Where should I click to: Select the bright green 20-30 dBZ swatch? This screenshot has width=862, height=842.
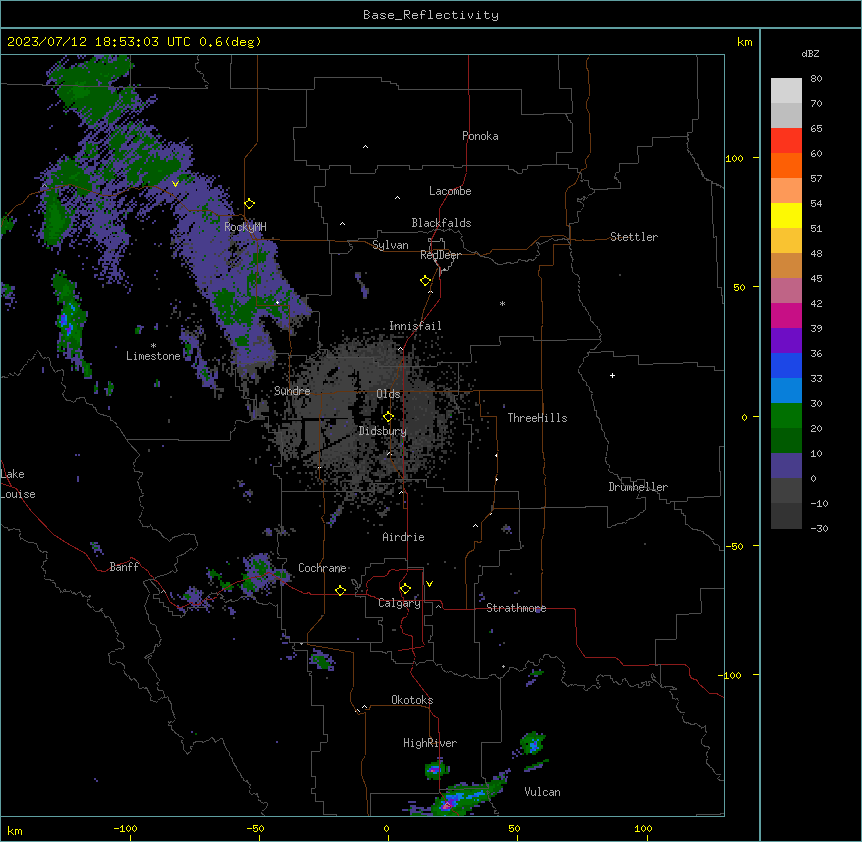click(x=786, y=416)
